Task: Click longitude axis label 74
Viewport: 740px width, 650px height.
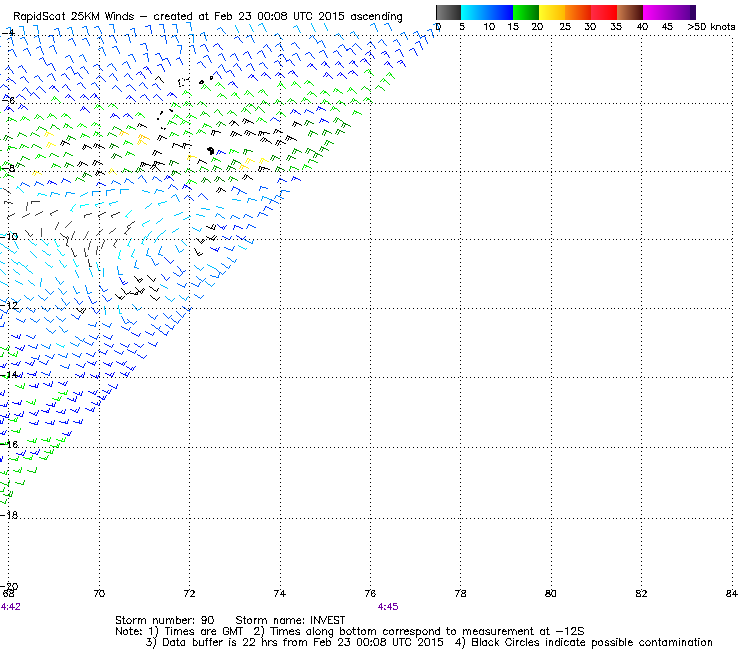Action: click(280, 593)
